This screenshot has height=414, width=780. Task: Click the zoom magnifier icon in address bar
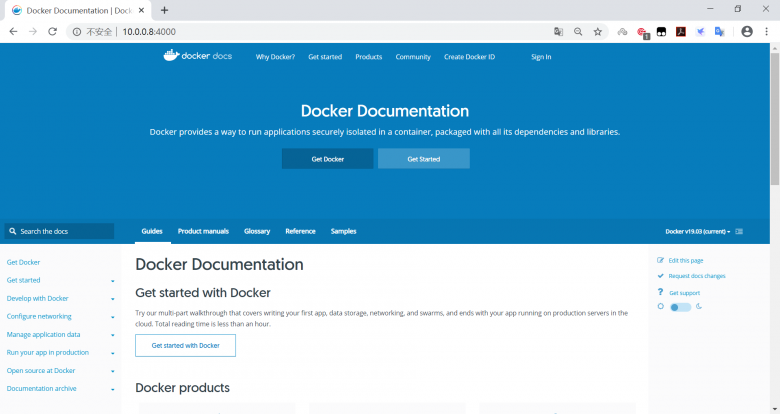click(x=578, y=32)
